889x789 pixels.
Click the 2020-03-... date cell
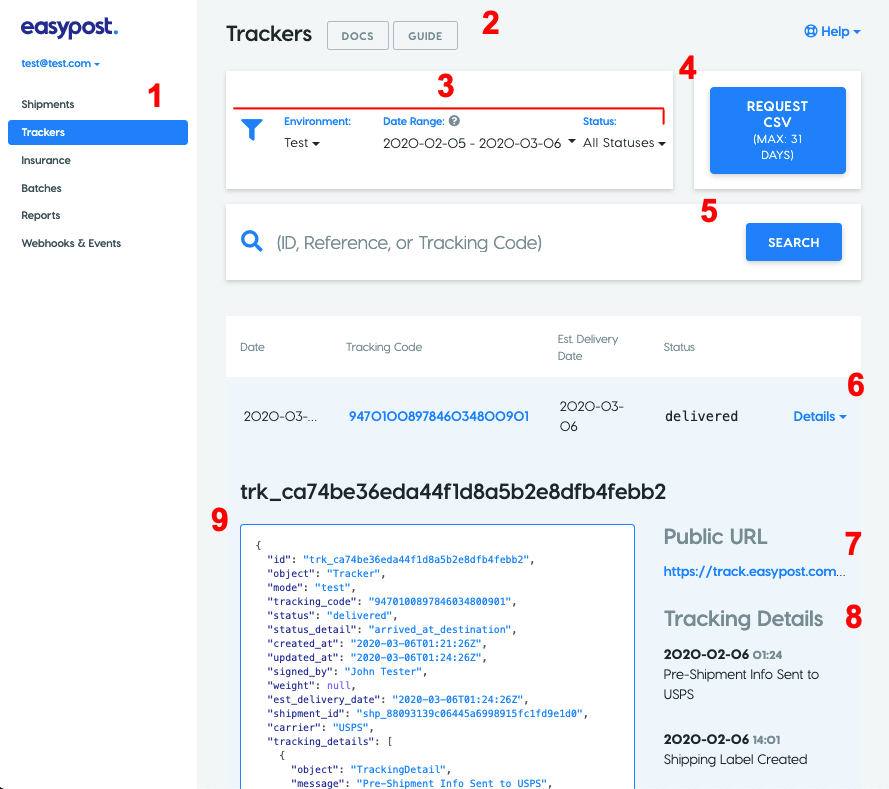click(280, 417)
